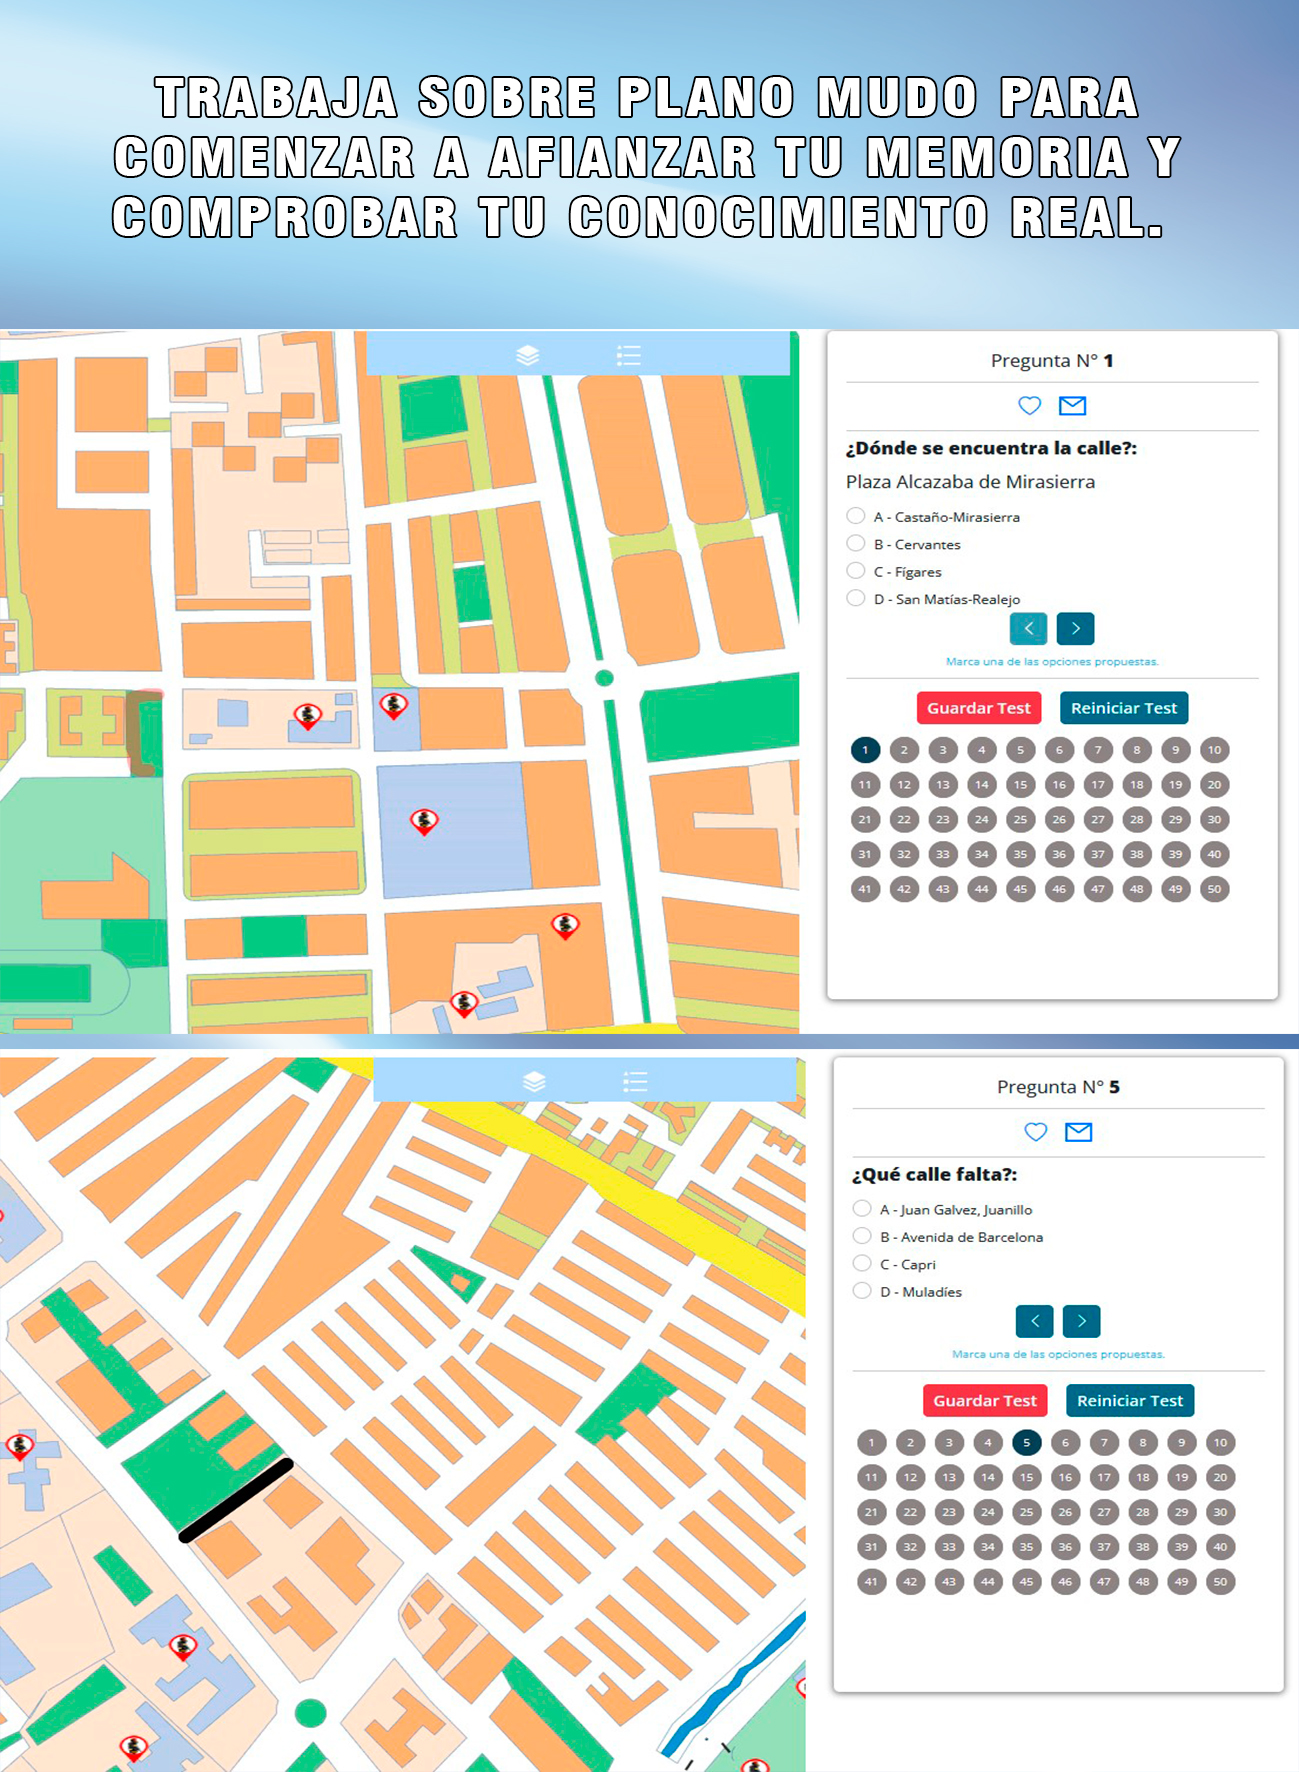Go to next question in Pregunta 1 panel
The width and height of the screenshot is (1299, 1772).
1075,628
